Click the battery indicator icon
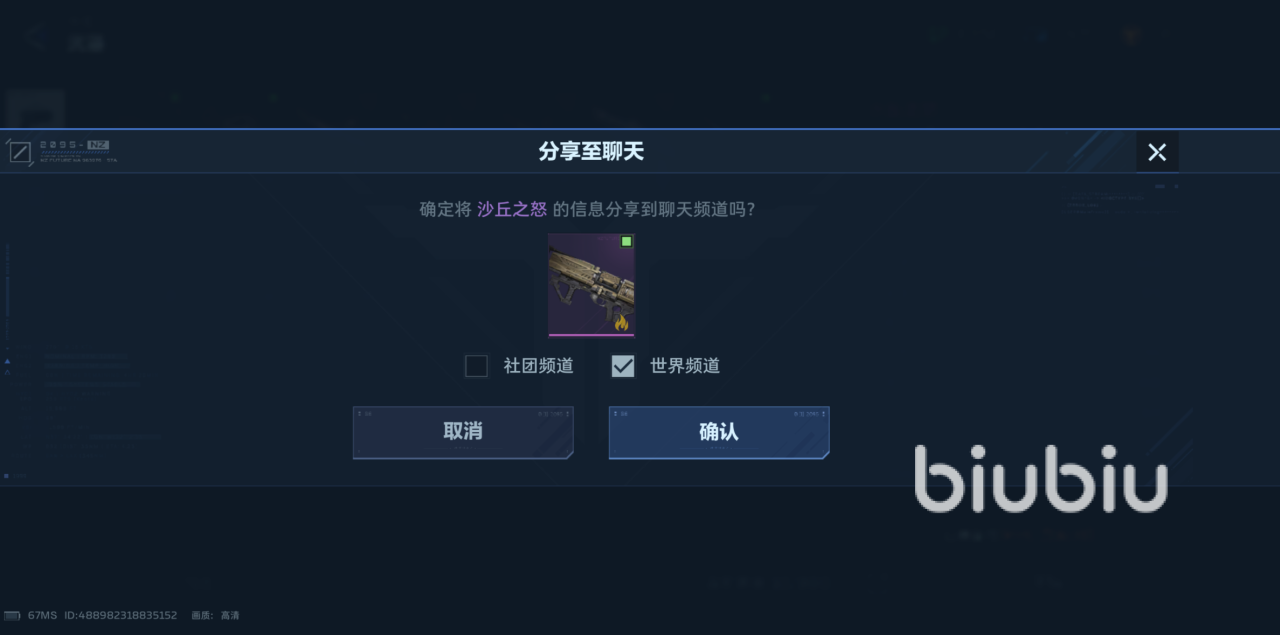 [x=12, y=615]
